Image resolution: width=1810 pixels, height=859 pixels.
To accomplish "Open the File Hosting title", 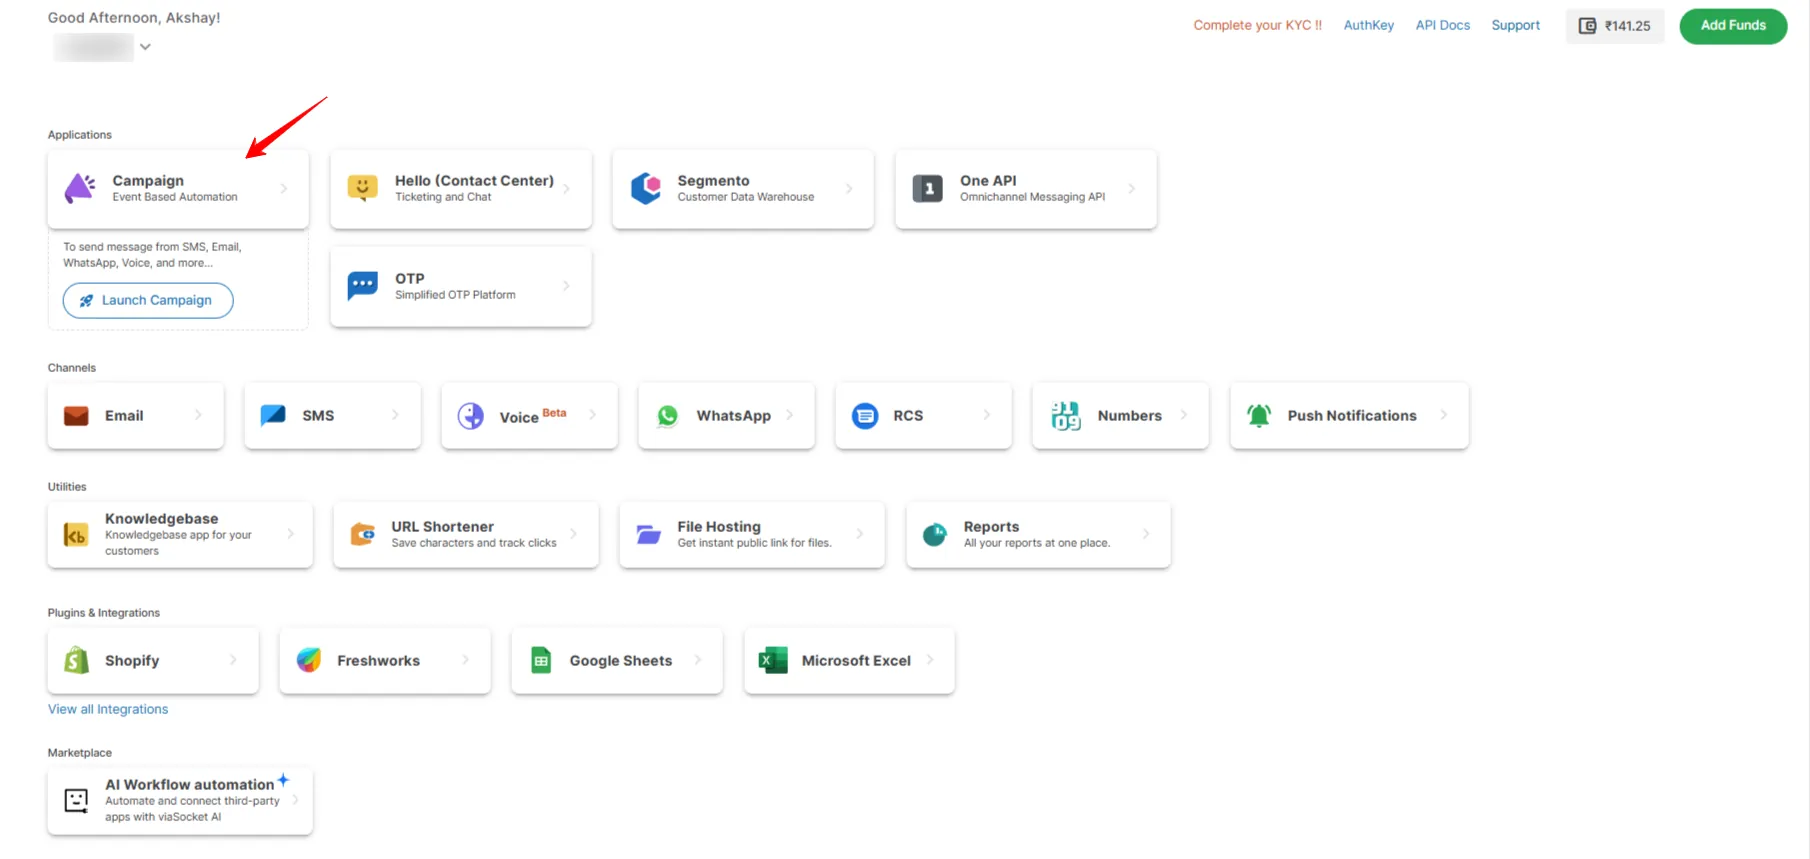I will pos(718,527).
